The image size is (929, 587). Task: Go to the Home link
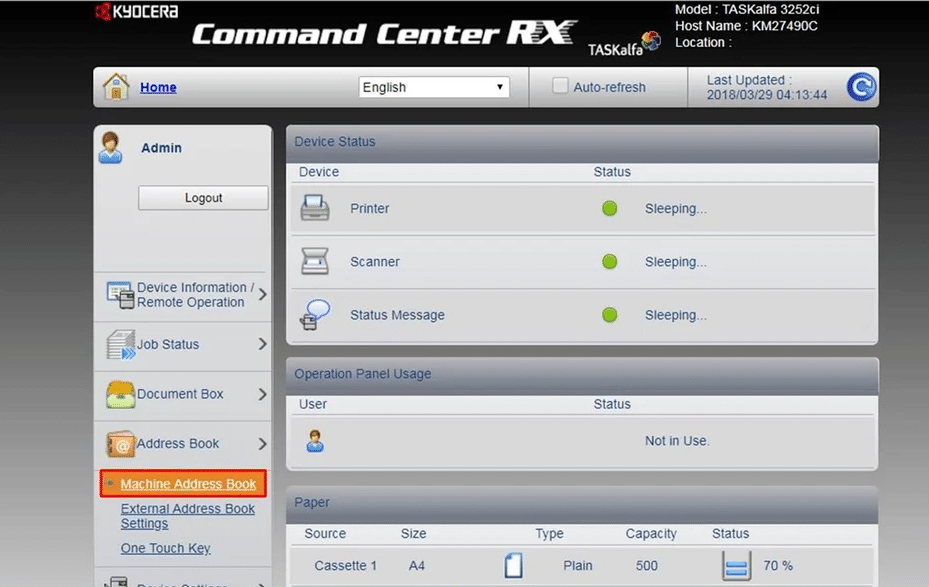[158, 87]
